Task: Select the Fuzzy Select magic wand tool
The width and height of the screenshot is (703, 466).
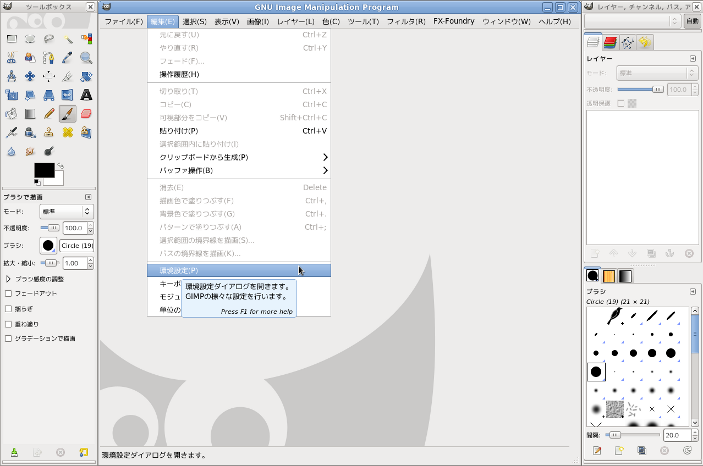Action: (68, 39)
